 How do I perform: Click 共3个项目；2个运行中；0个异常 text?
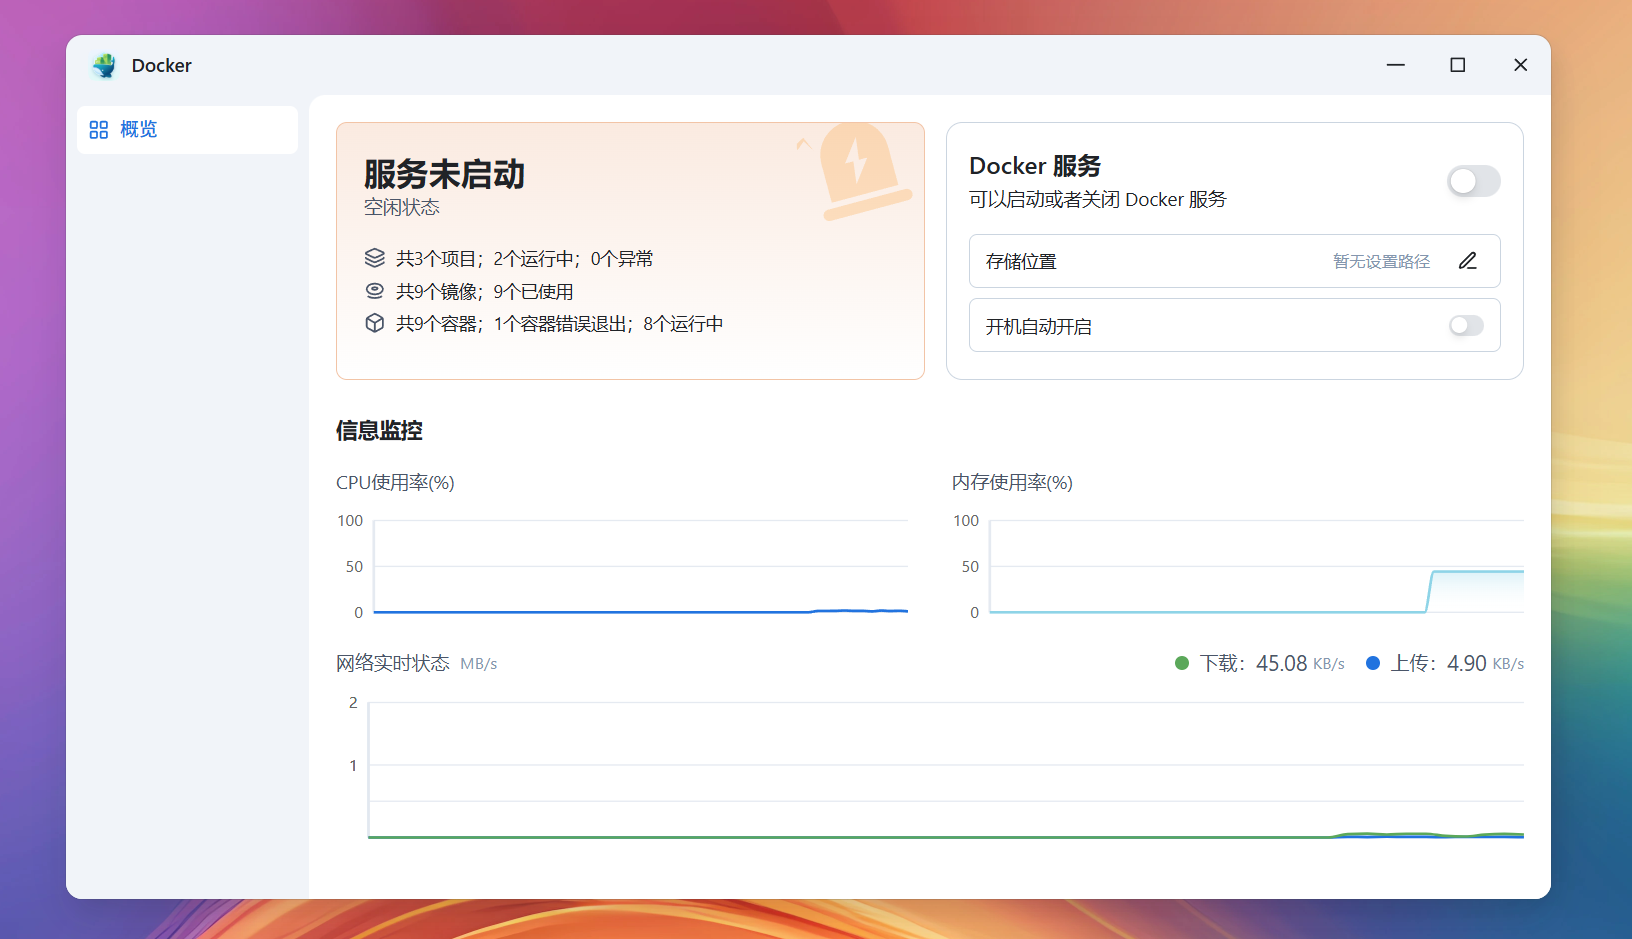[524, 259]
